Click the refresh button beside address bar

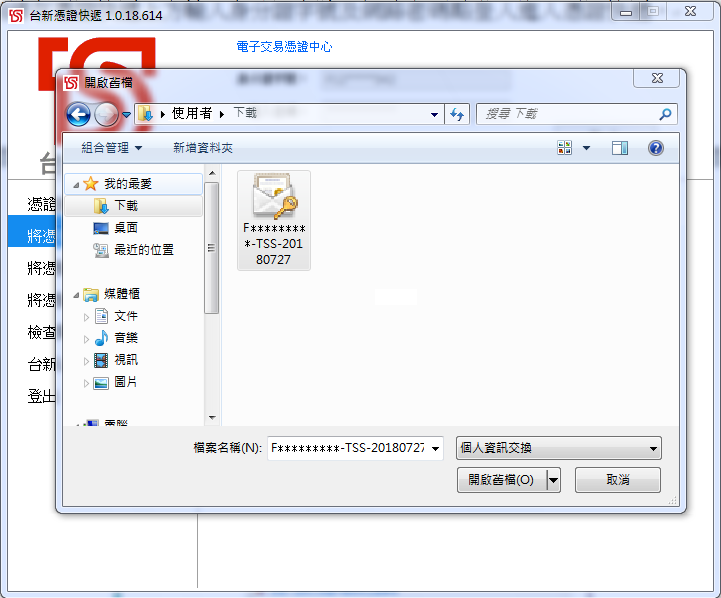pos(458,115)
